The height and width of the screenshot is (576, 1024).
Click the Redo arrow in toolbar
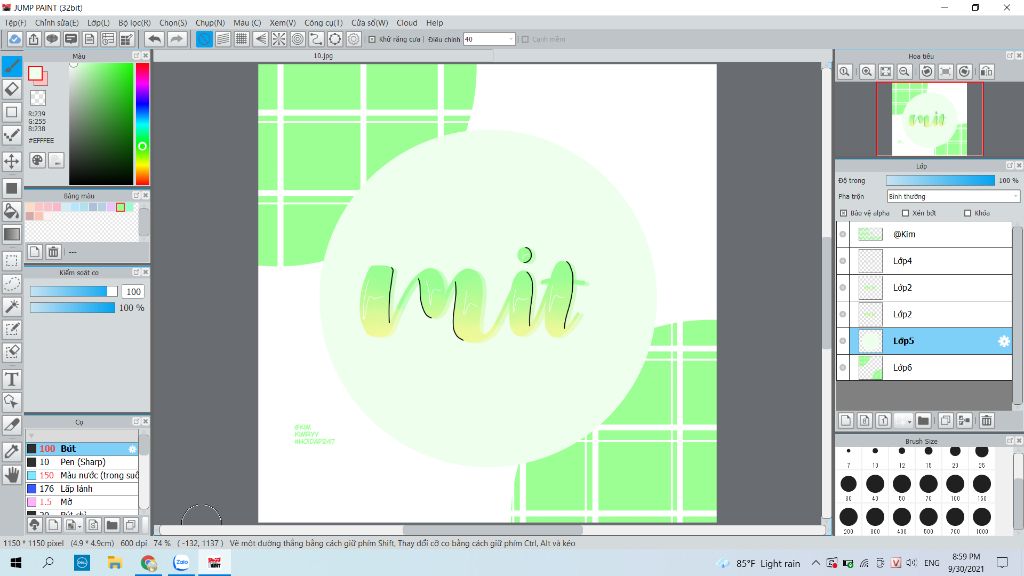[176, 39]
